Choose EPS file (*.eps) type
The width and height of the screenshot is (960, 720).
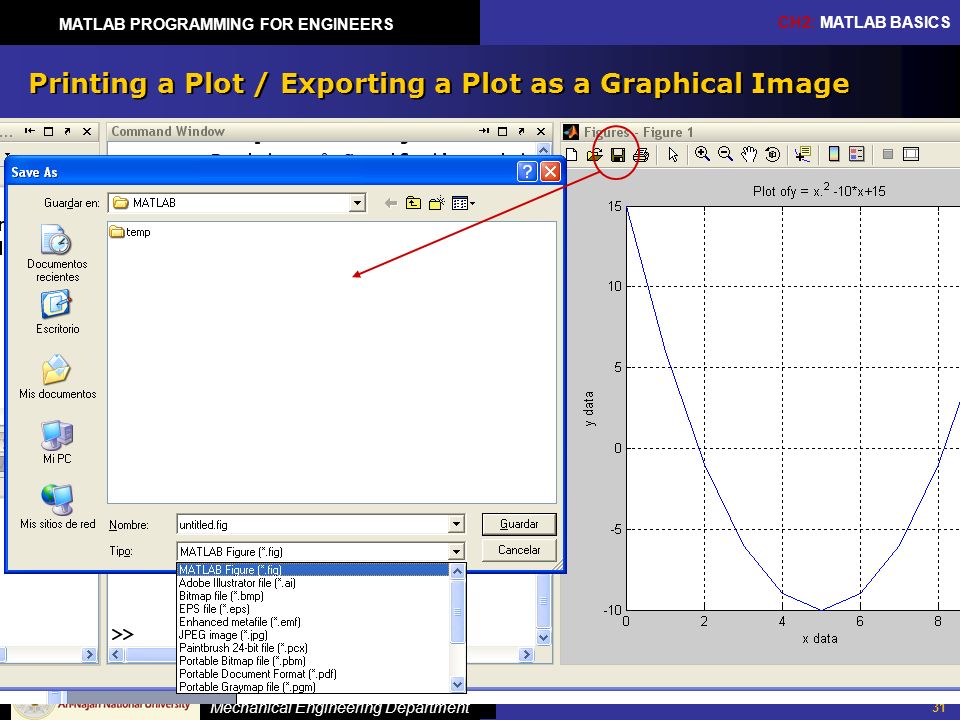(x=313, y=609)
